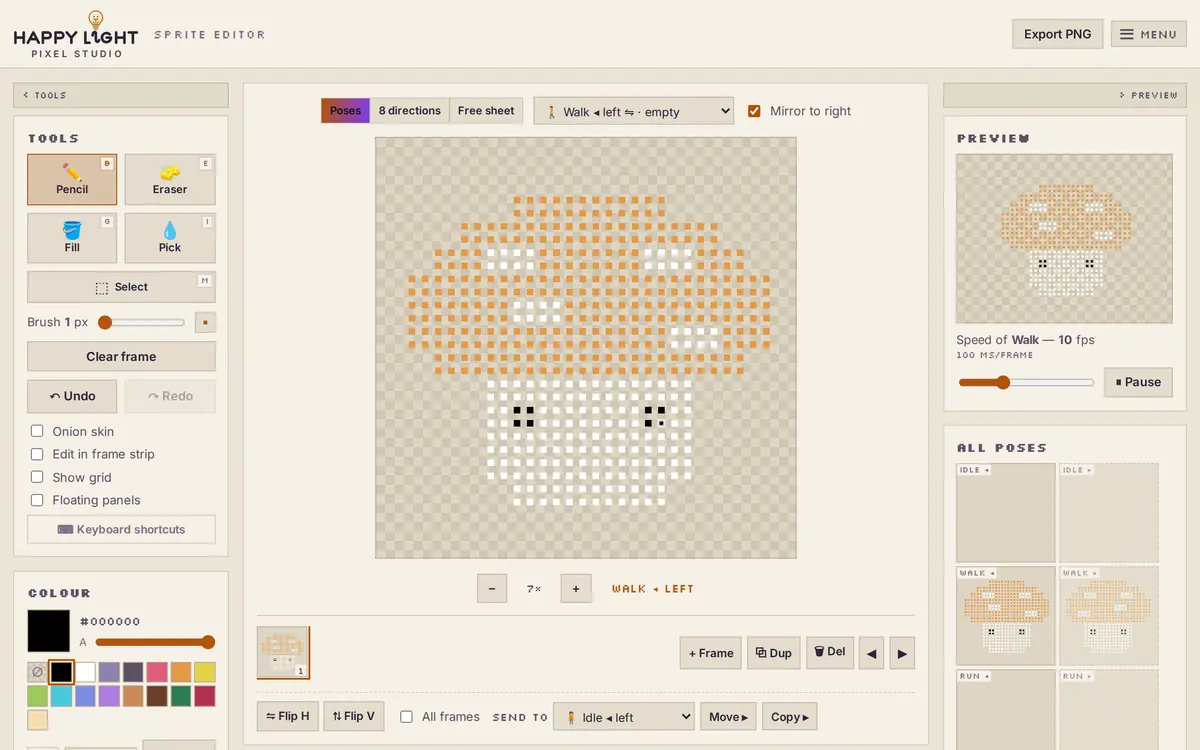Enable Onion skin

37,431
